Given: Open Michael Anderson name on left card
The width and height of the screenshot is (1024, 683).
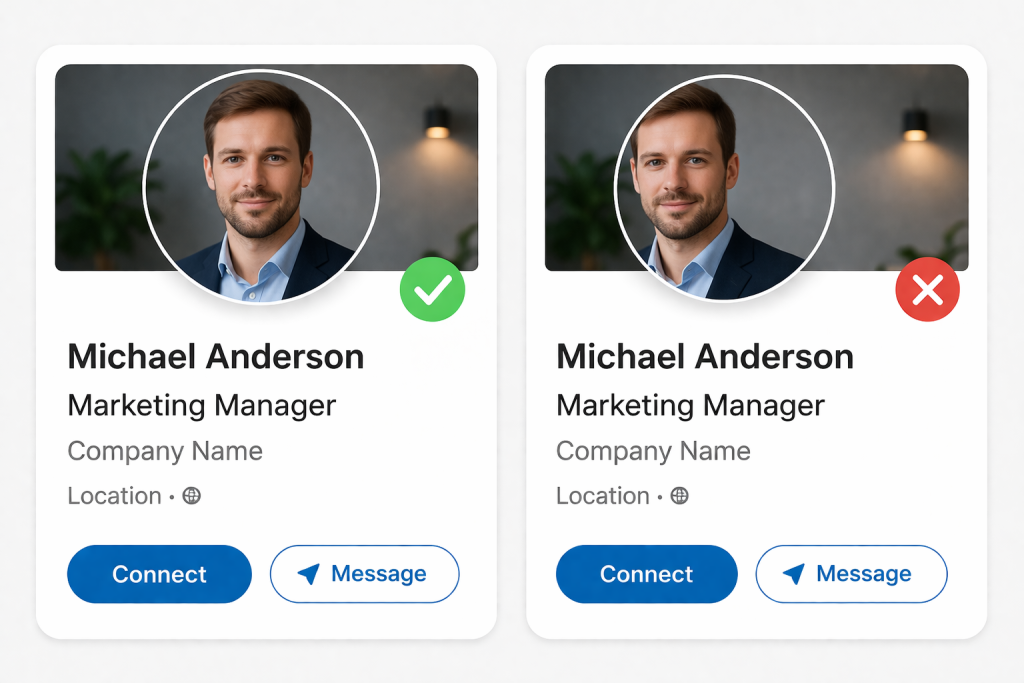Looking at the screenshot, I should pyautogui.click(x=216, y=357).
